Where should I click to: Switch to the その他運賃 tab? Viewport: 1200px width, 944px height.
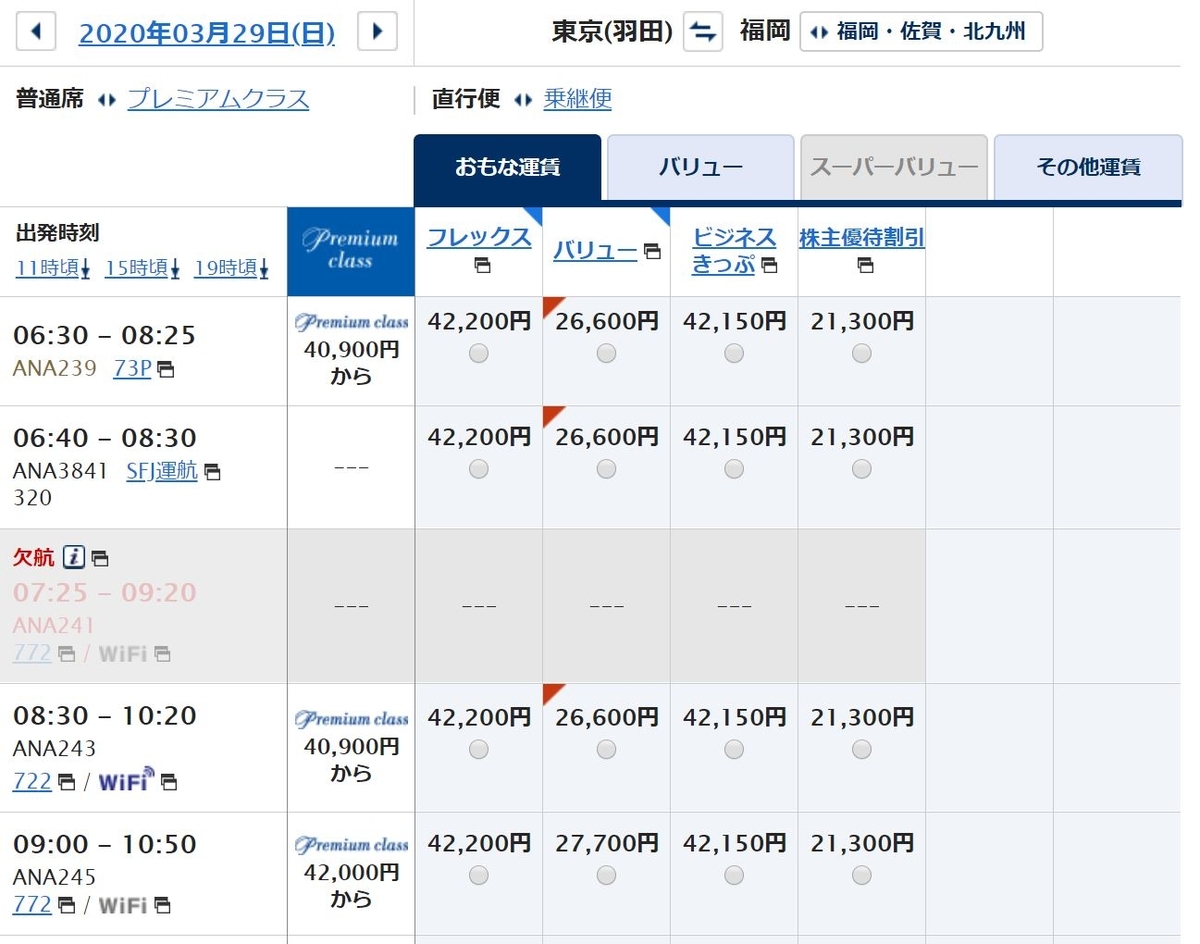1088,168
